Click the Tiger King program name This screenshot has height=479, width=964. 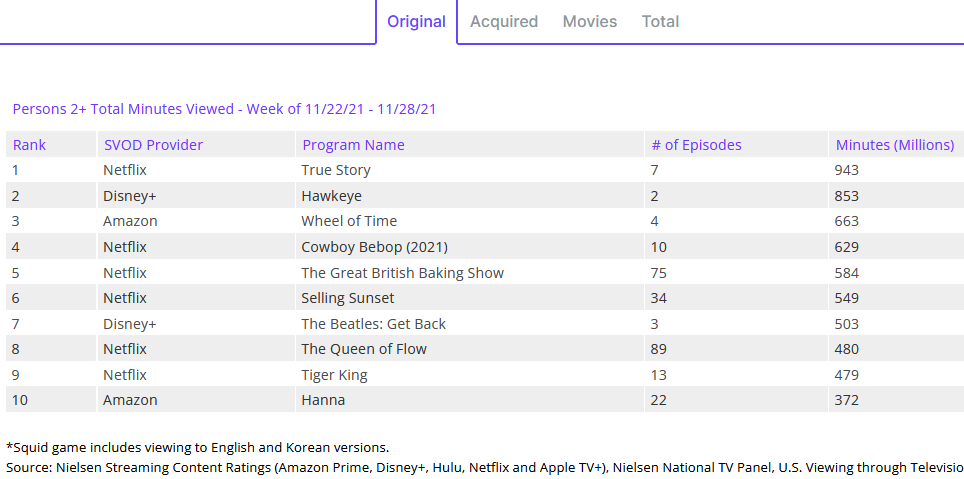point(334,375)
